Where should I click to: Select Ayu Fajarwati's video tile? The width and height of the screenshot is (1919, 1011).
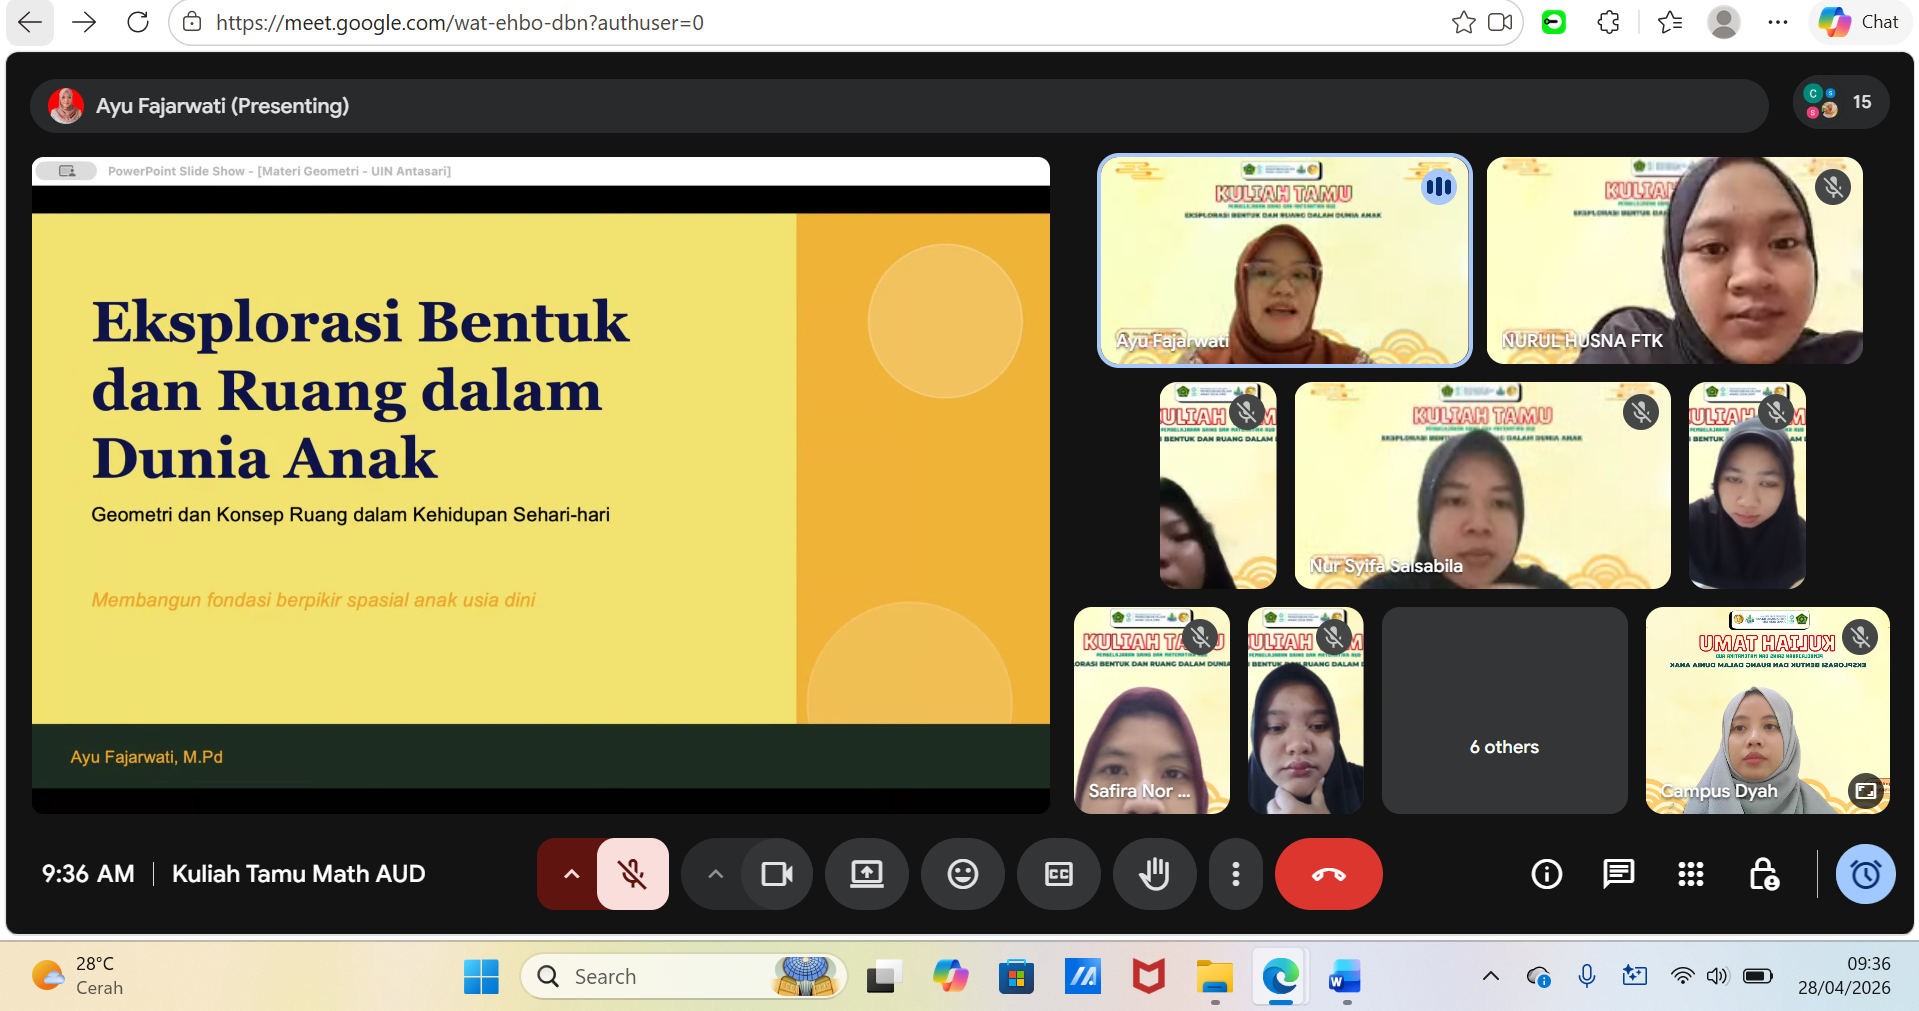1285,260
